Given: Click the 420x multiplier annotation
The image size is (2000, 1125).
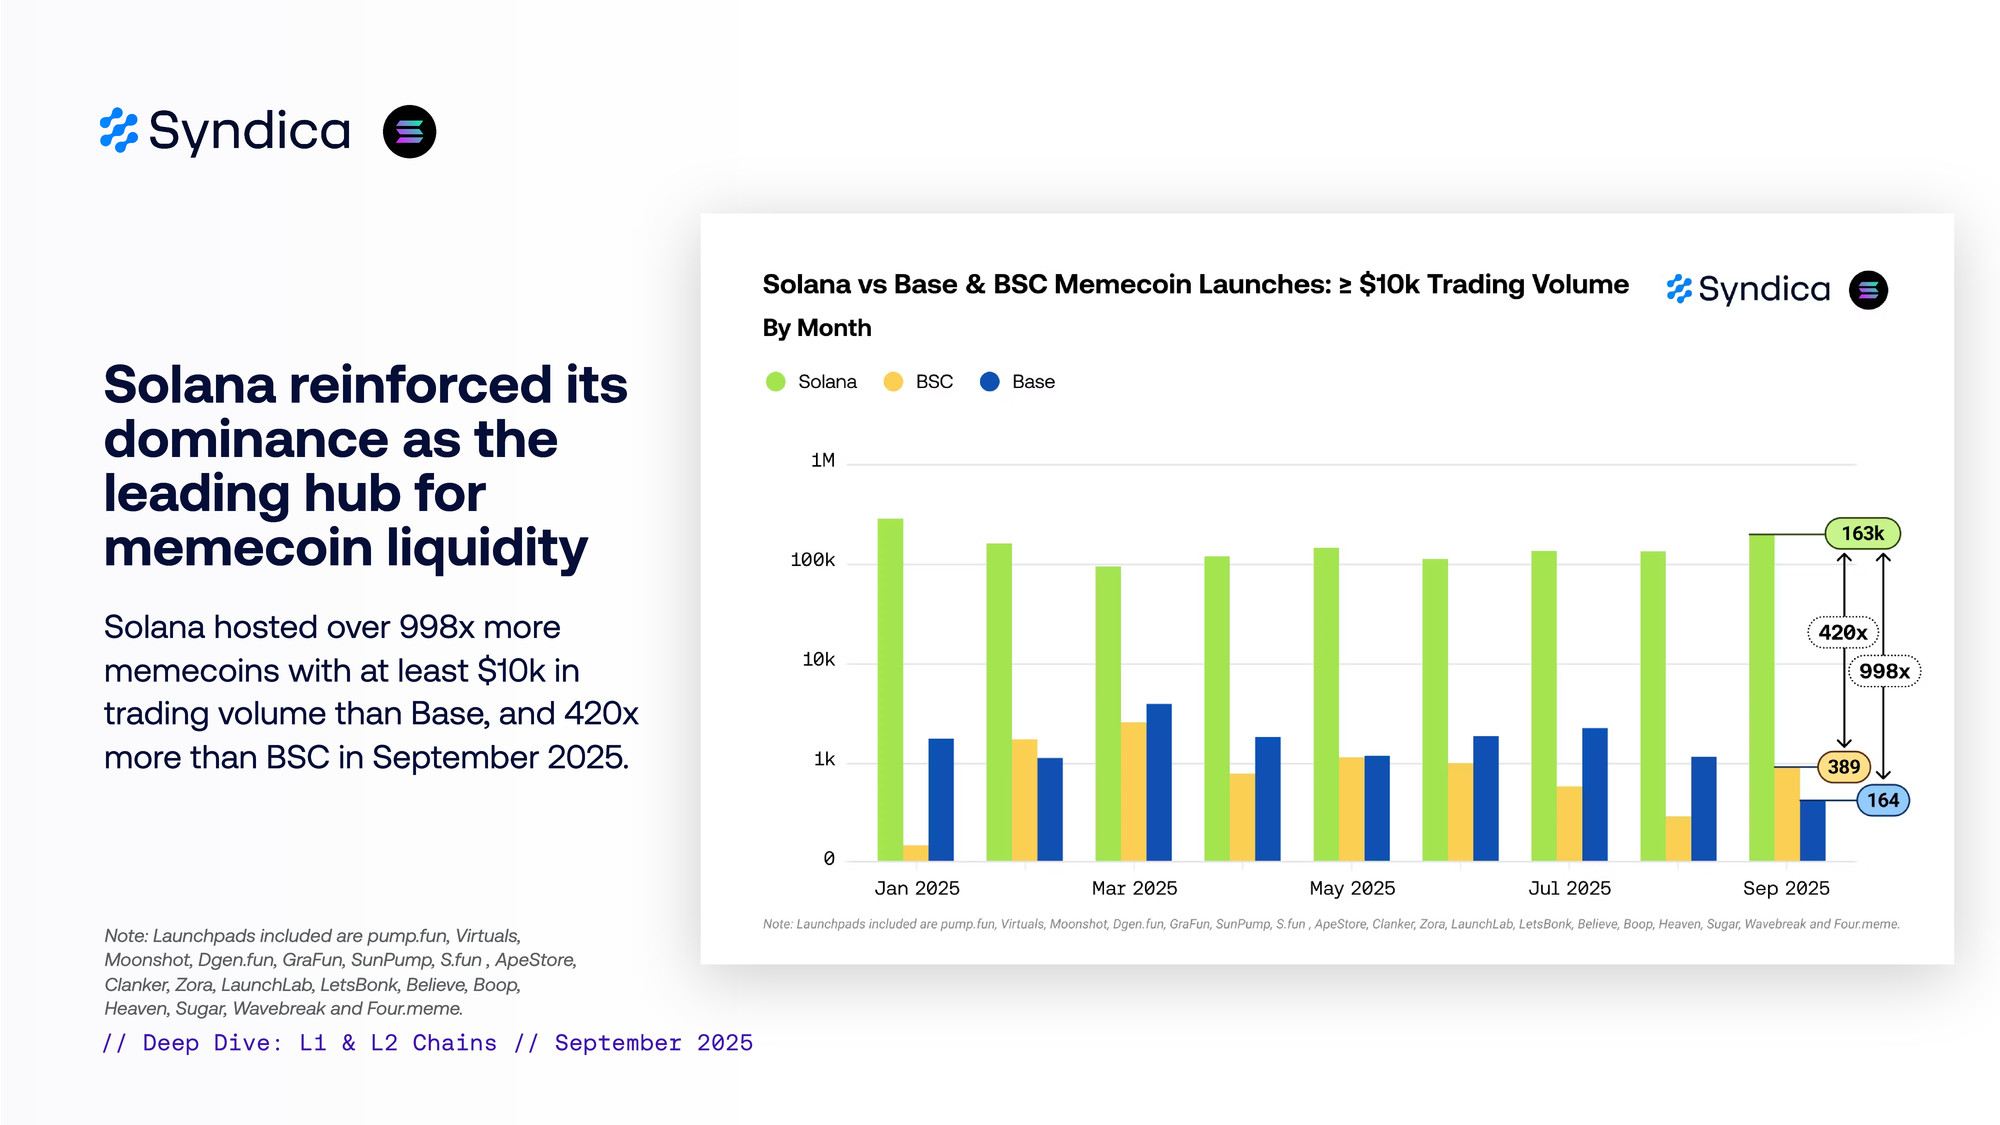Looking at the screenshot, I should point(1842,632).
